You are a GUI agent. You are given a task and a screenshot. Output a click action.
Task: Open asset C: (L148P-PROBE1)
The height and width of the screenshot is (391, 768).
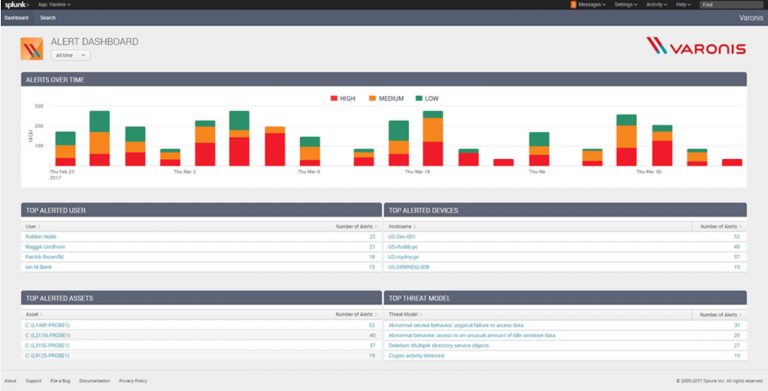coord(48,325)
